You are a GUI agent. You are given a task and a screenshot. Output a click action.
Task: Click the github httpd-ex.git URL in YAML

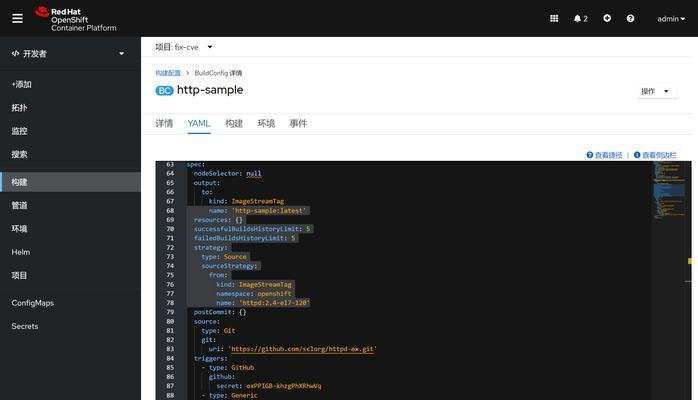coord(302,349)
